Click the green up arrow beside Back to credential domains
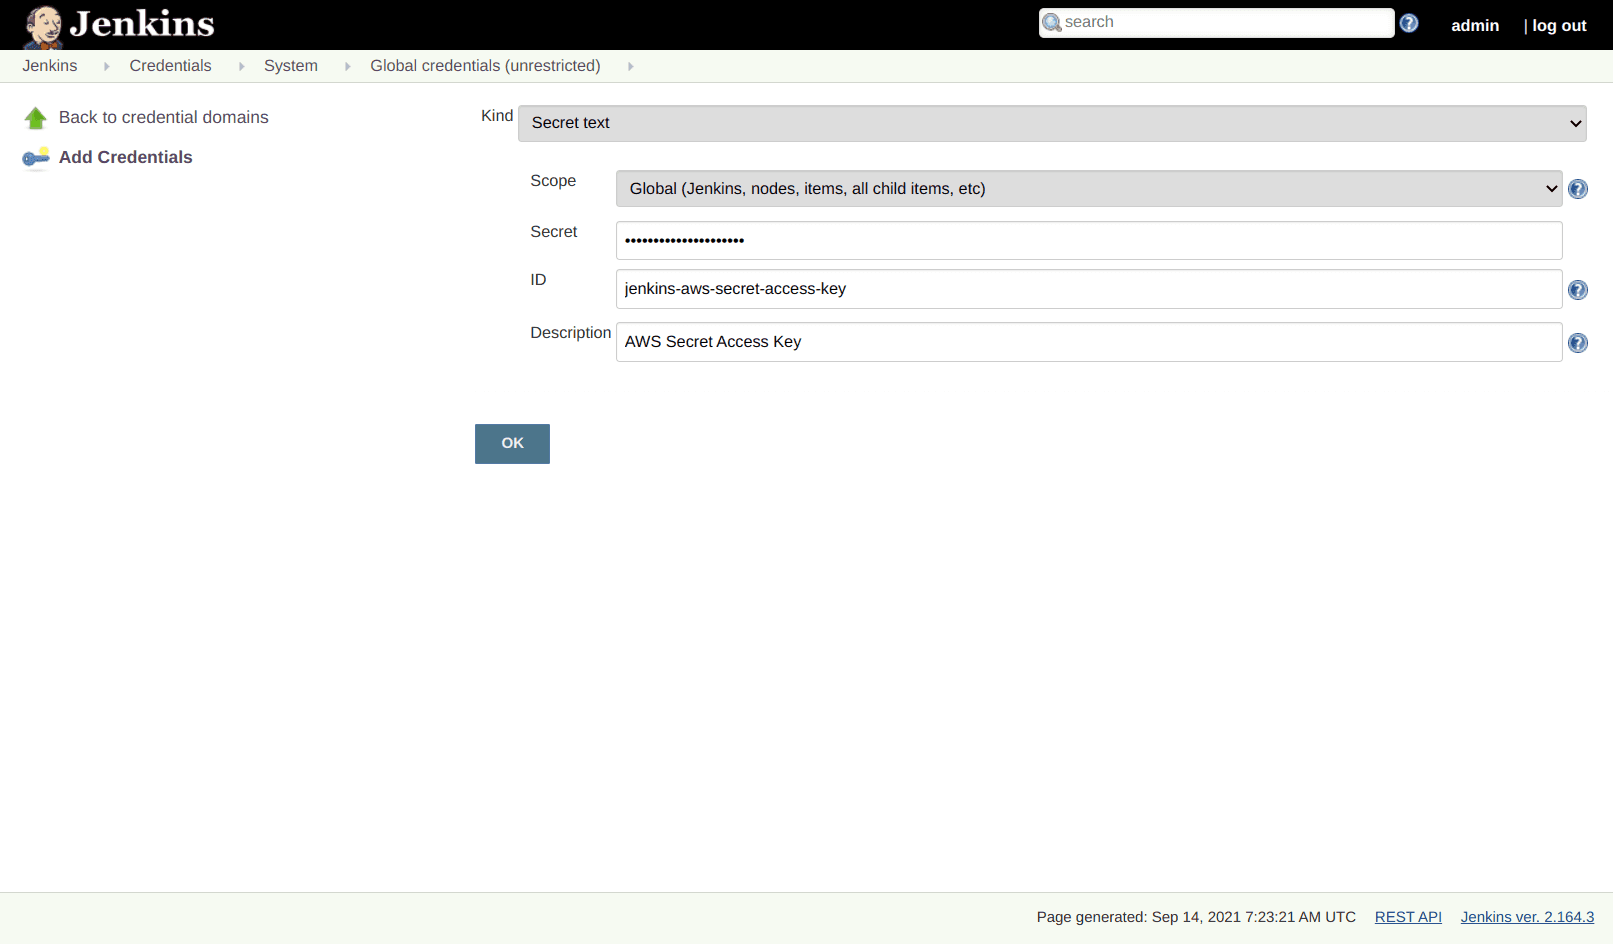The width and height of the screenshot is (1613, 944). pyautogui.click(x=36, y=117)
